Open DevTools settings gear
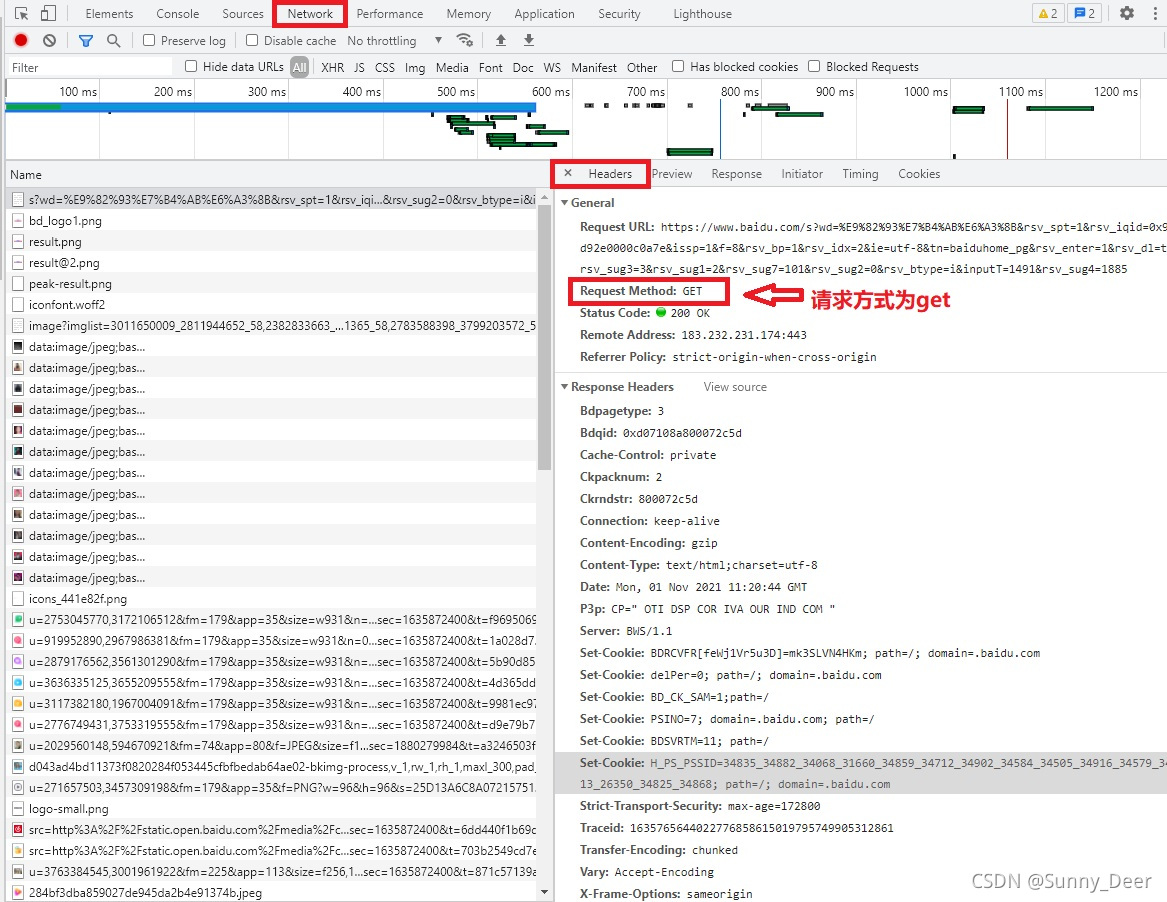Viewport: 1167px width, 902px height. click(1127, 13)
